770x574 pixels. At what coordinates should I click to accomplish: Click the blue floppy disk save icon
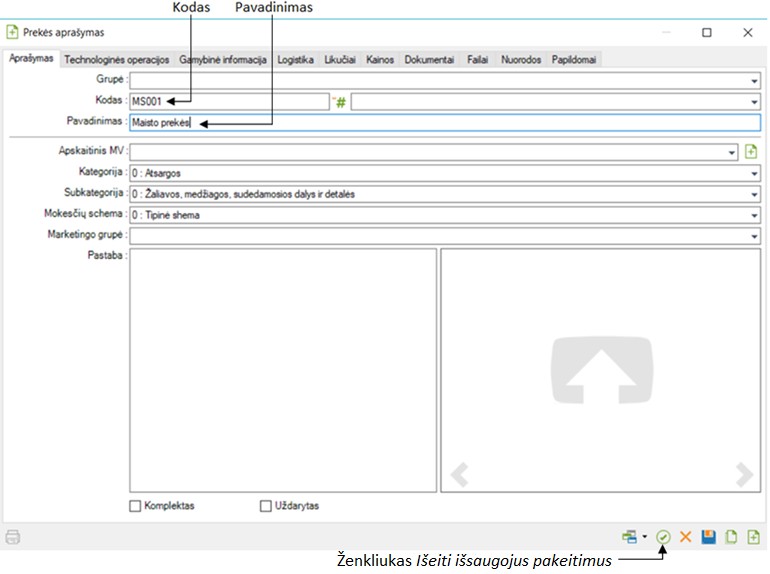[708, 537]
